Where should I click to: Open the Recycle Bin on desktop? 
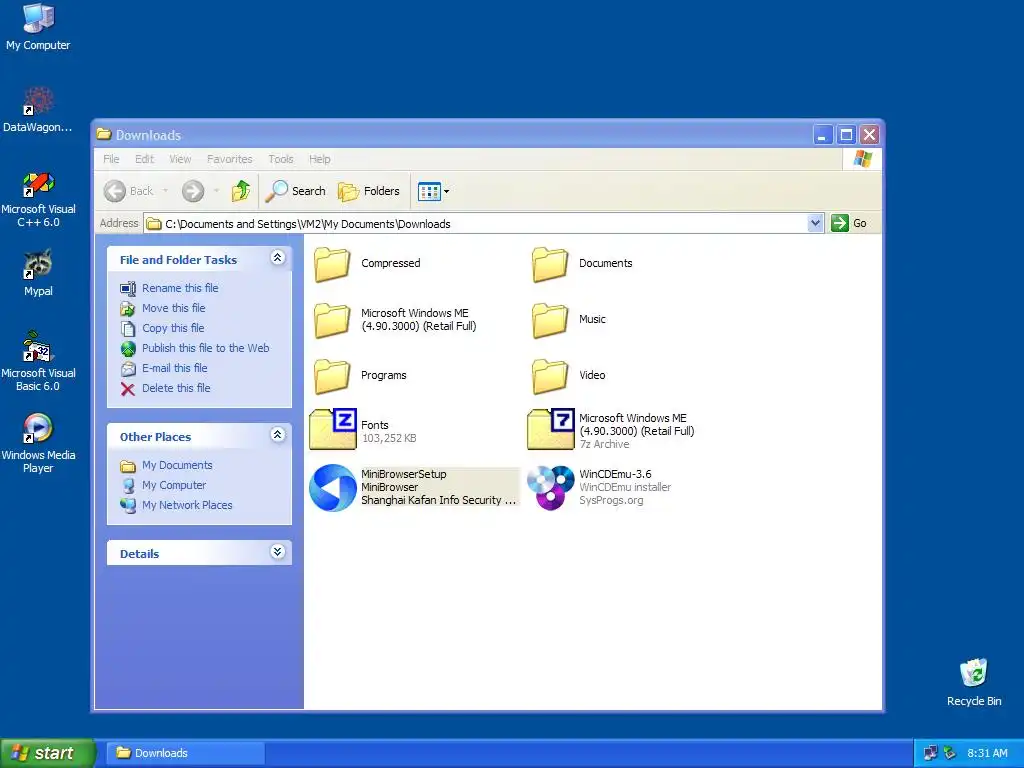pyautogui.click(x=974, y=682)
